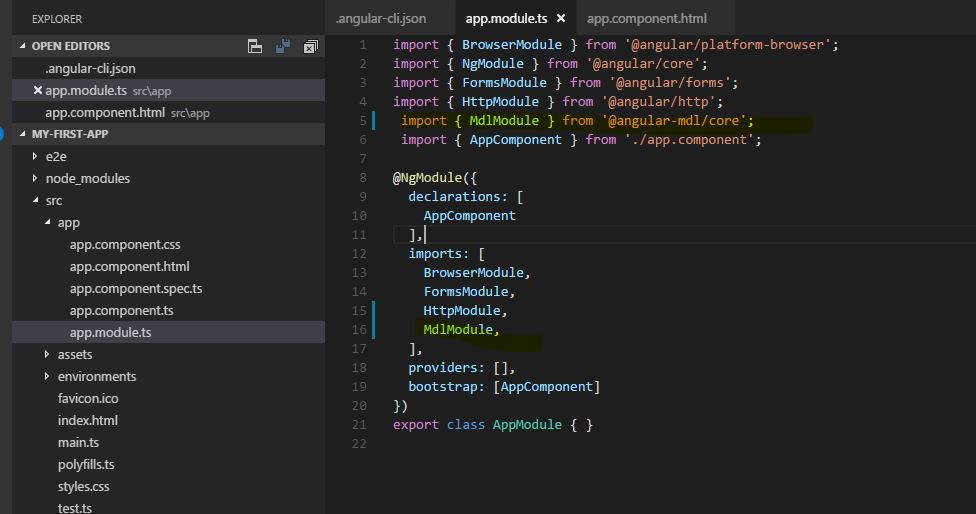The height and width of the screenshot is (514, 976).
Task: Click the blue badge on the left edge
Action: [x=3, y=134]
